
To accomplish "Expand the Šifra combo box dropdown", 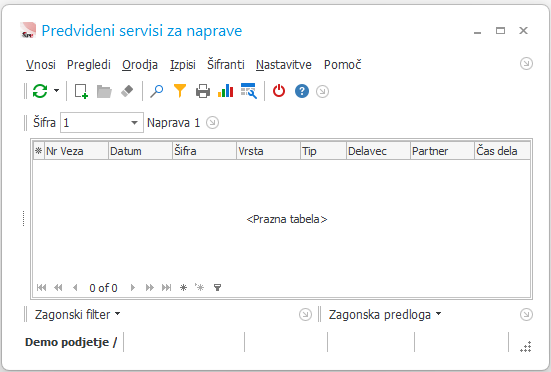I will (x=134, y=123).
